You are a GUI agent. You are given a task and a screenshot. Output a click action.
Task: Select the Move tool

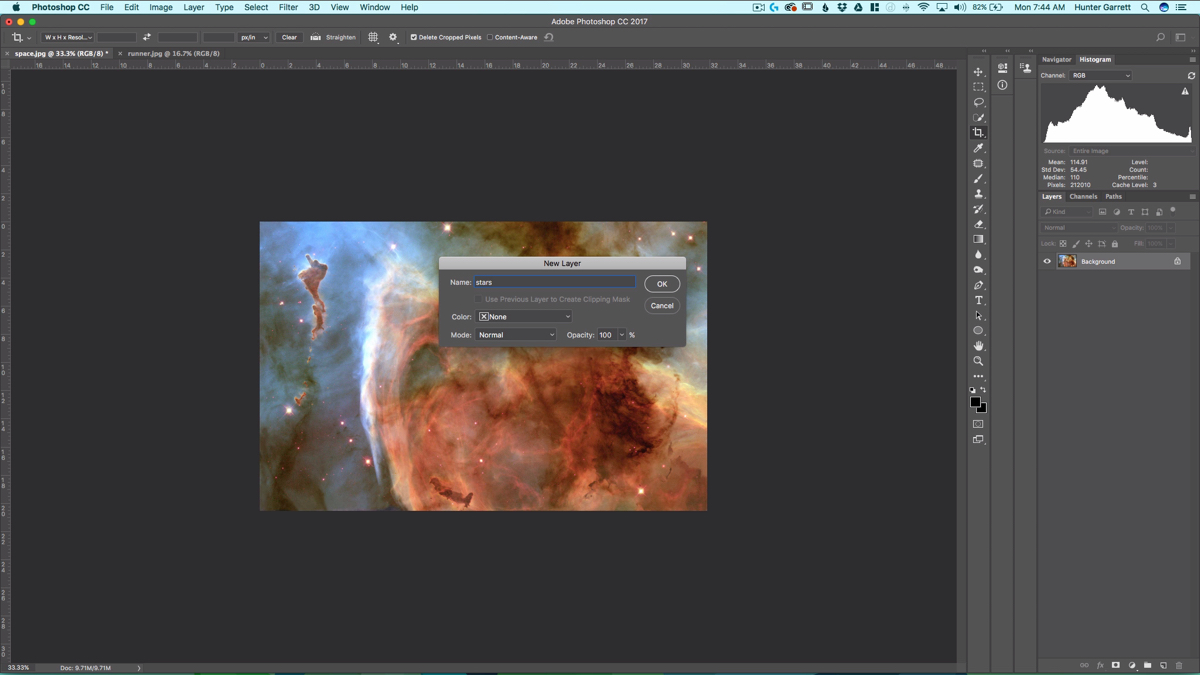(978, 72)
